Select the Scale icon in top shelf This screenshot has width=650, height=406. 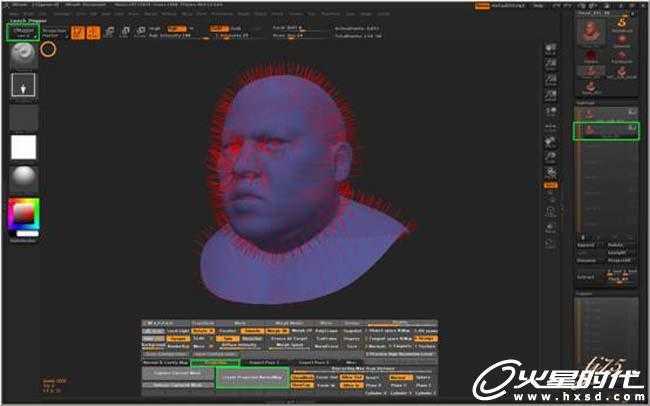(125, 32)
